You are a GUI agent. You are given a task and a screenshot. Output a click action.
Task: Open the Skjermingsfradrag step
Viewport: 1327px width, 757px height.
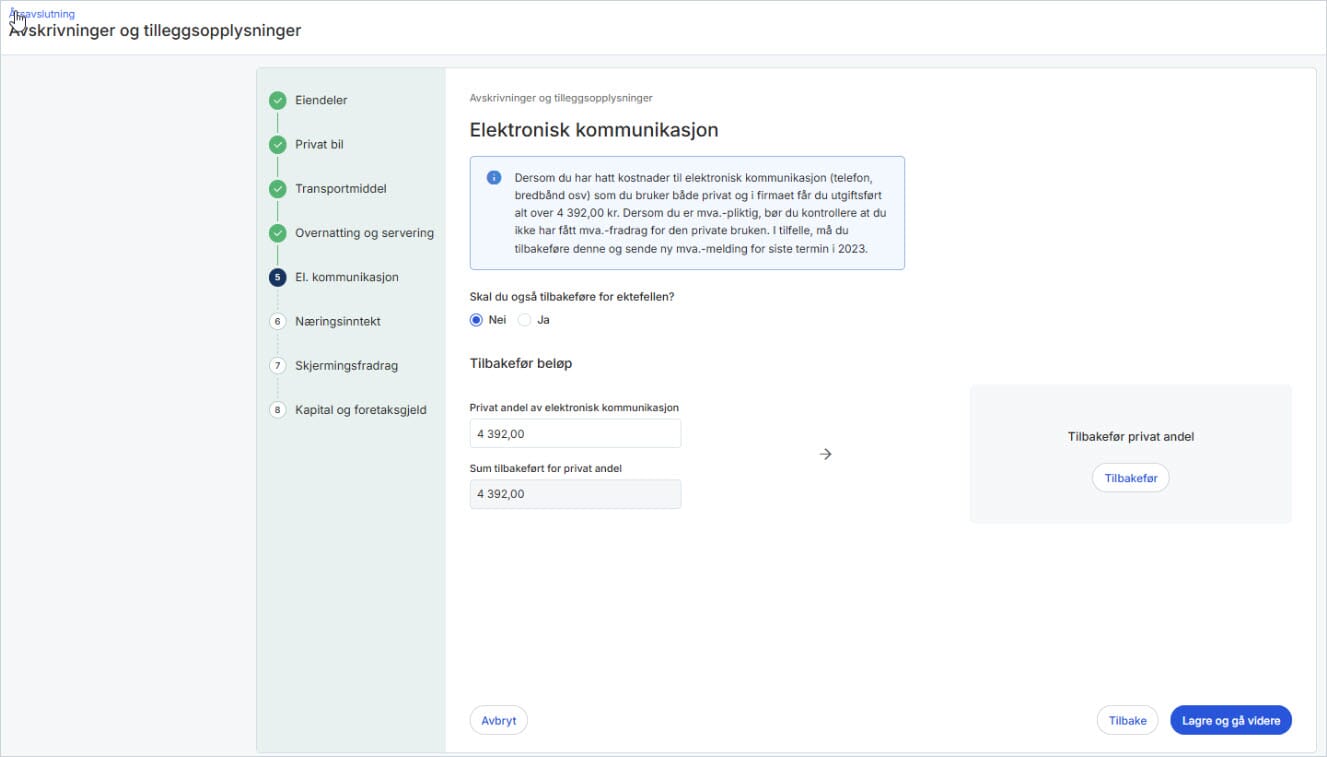[346, 365]
